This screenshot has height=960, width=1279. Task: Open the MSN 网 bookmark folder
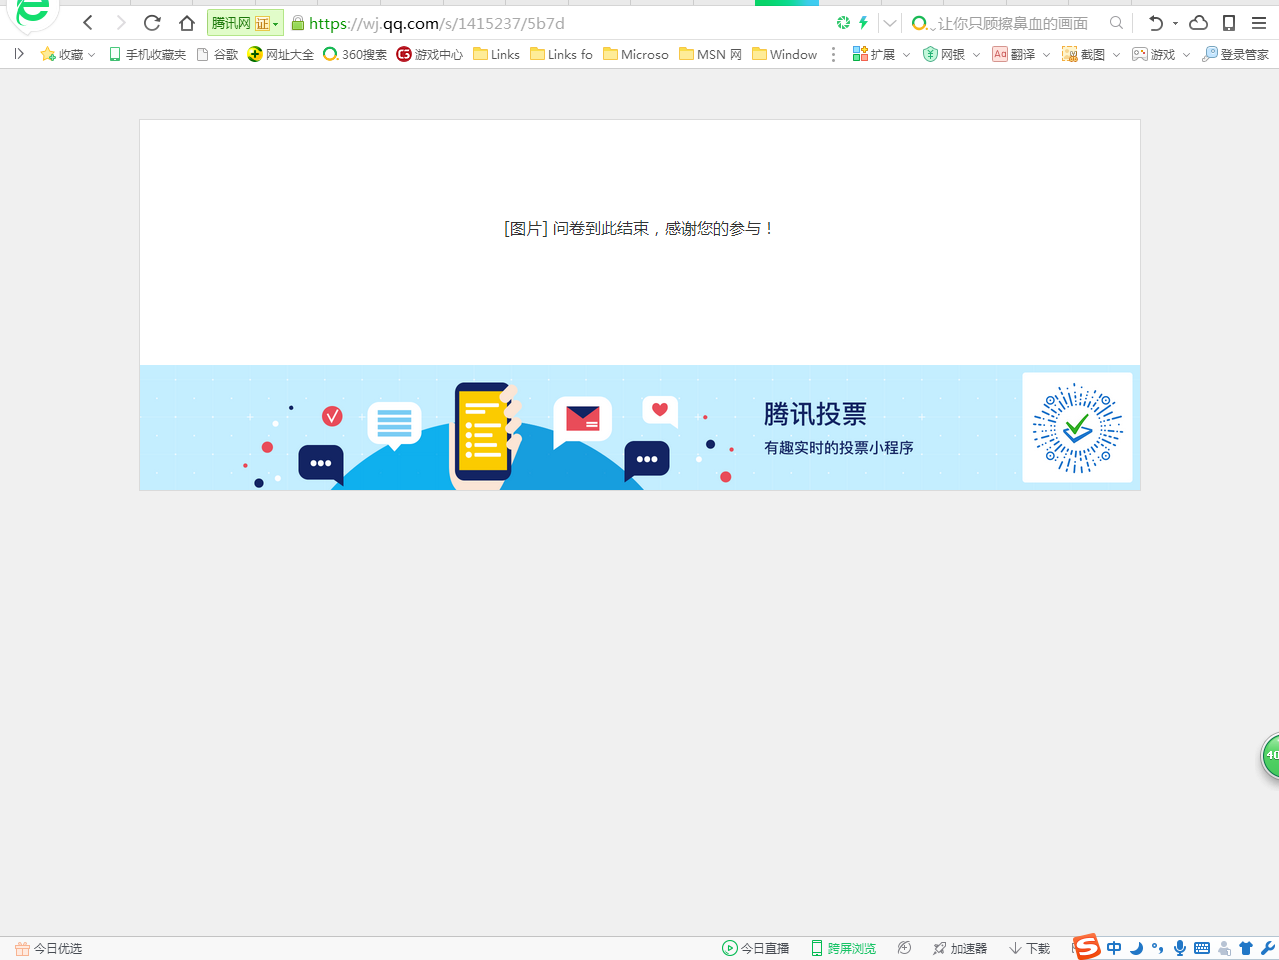click(x=710, y=54)
